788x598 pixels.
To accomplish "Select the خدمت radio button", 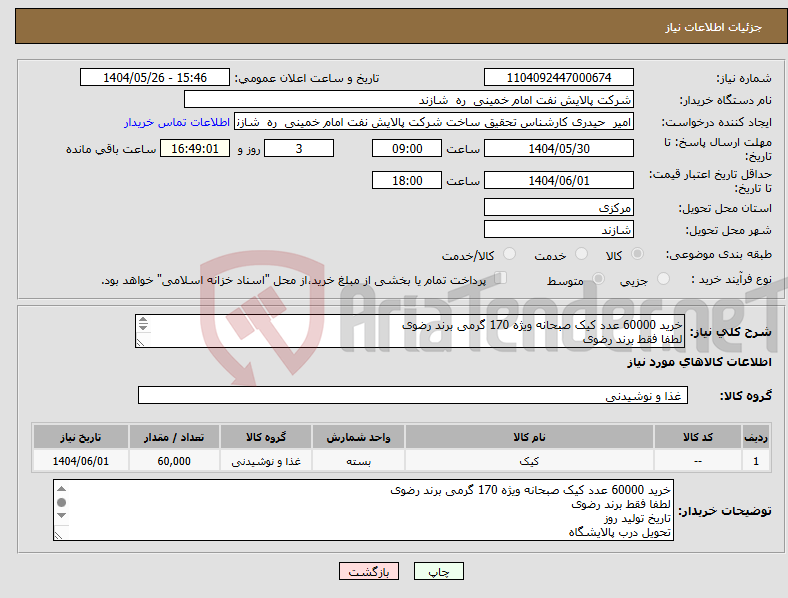I will (x=581, y=254).
